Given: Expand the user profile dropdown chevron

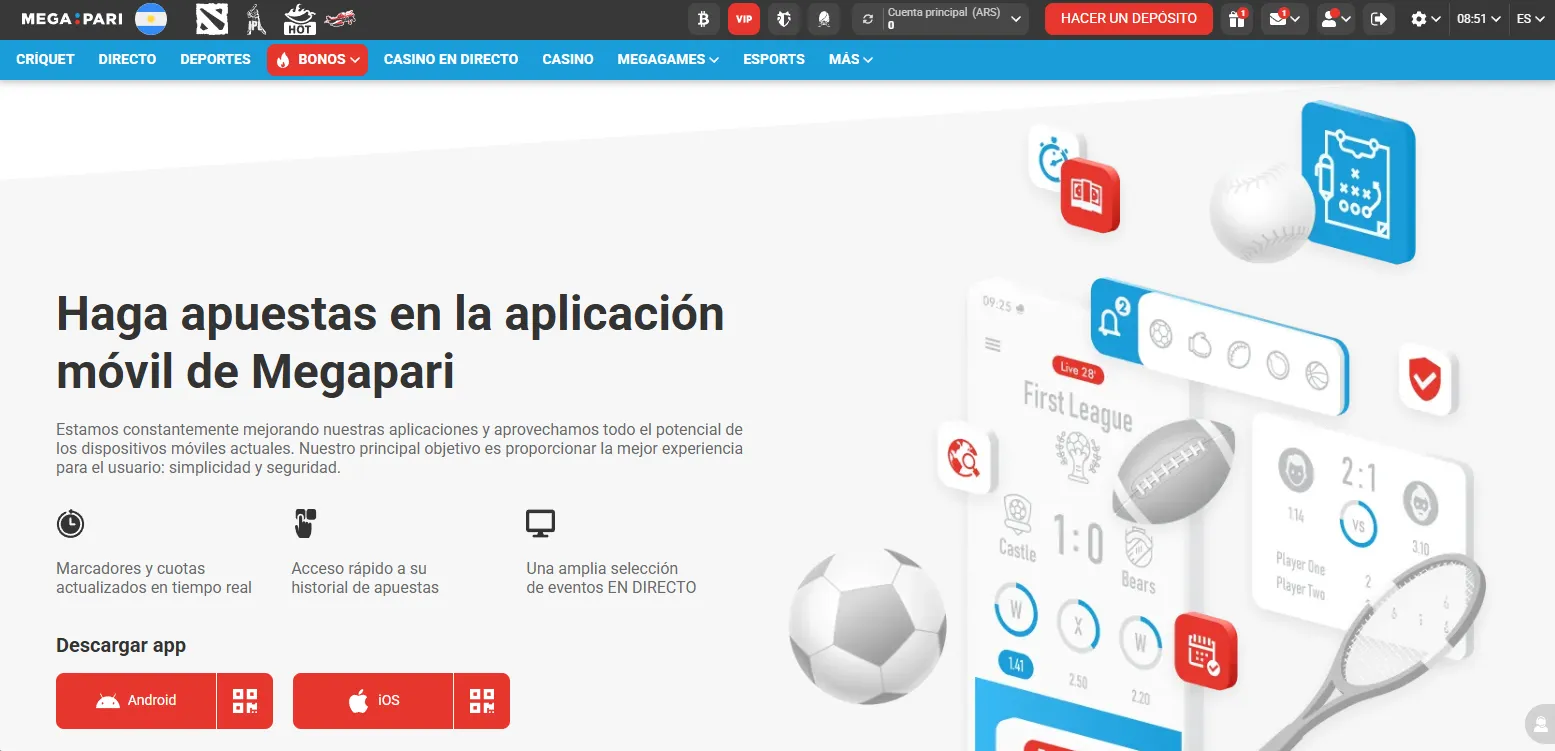Looking at the screenshot, I should (1348, 19).
